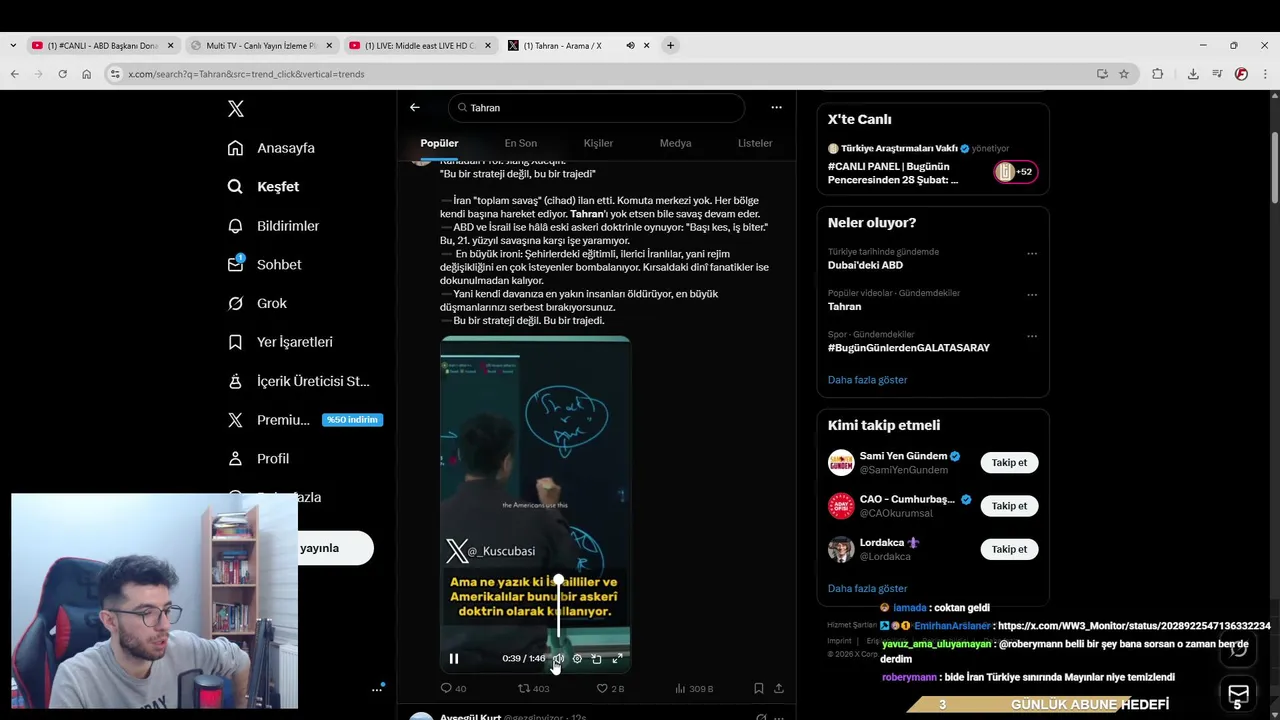Switch to Multi TV browser tab
This screenshot has height=720, width=1280.
coord(261,46)
